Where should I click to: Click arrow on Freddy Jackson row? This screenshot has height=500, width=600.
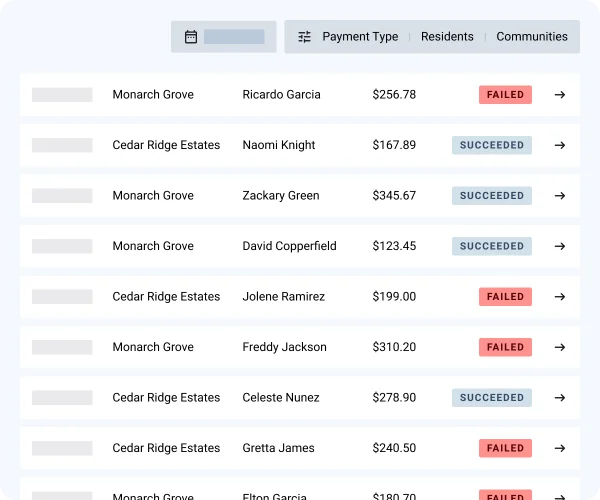[x=560, y=347]
